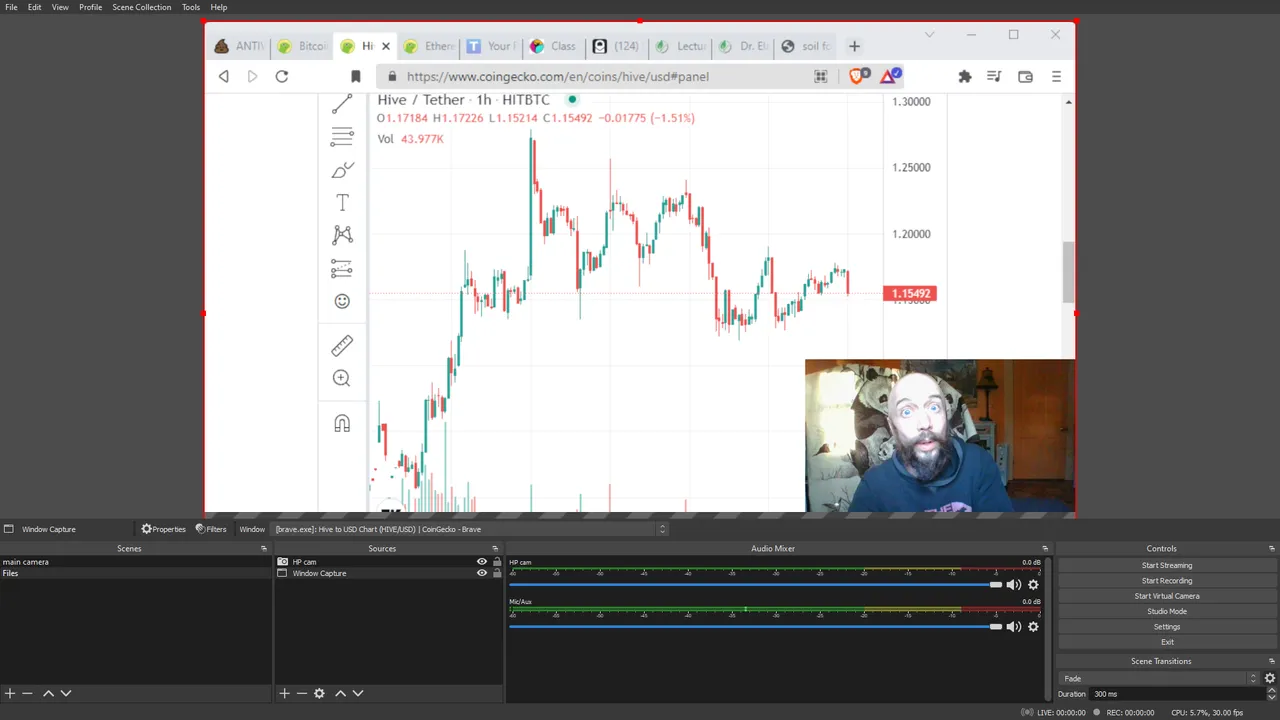
Task: Pop out the Scene Transitions dock
Action: pyautogui.click(x=1272, y=661)
